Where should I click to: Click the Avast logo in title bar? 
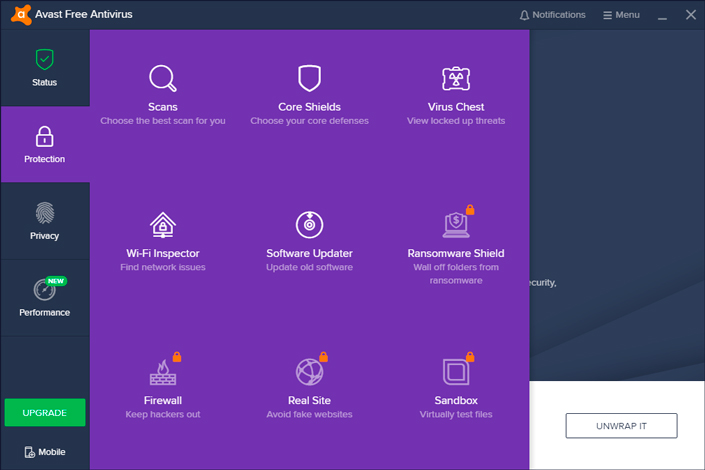click(x=21, y=14)
